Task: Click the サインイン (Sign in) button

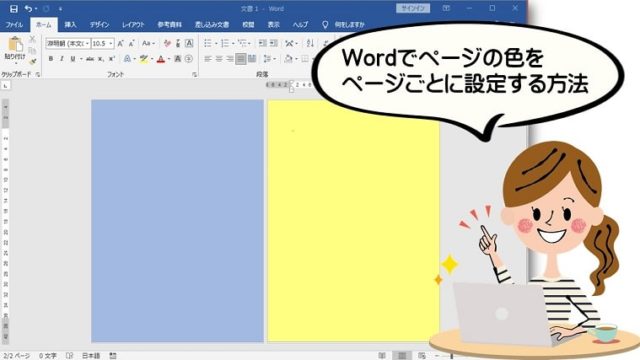Action: click(413, 9)
